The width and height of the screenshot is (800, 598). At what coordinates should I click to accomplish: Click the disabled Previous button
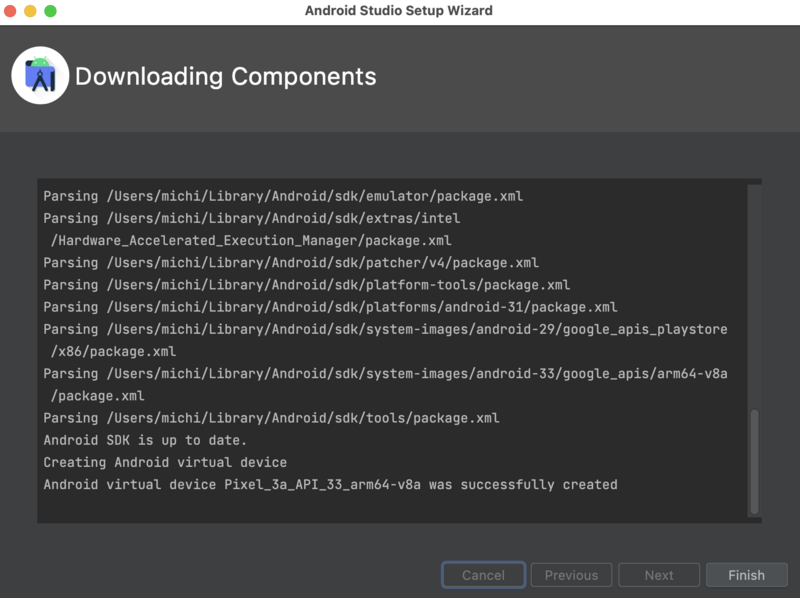click(x=571, y=575)
